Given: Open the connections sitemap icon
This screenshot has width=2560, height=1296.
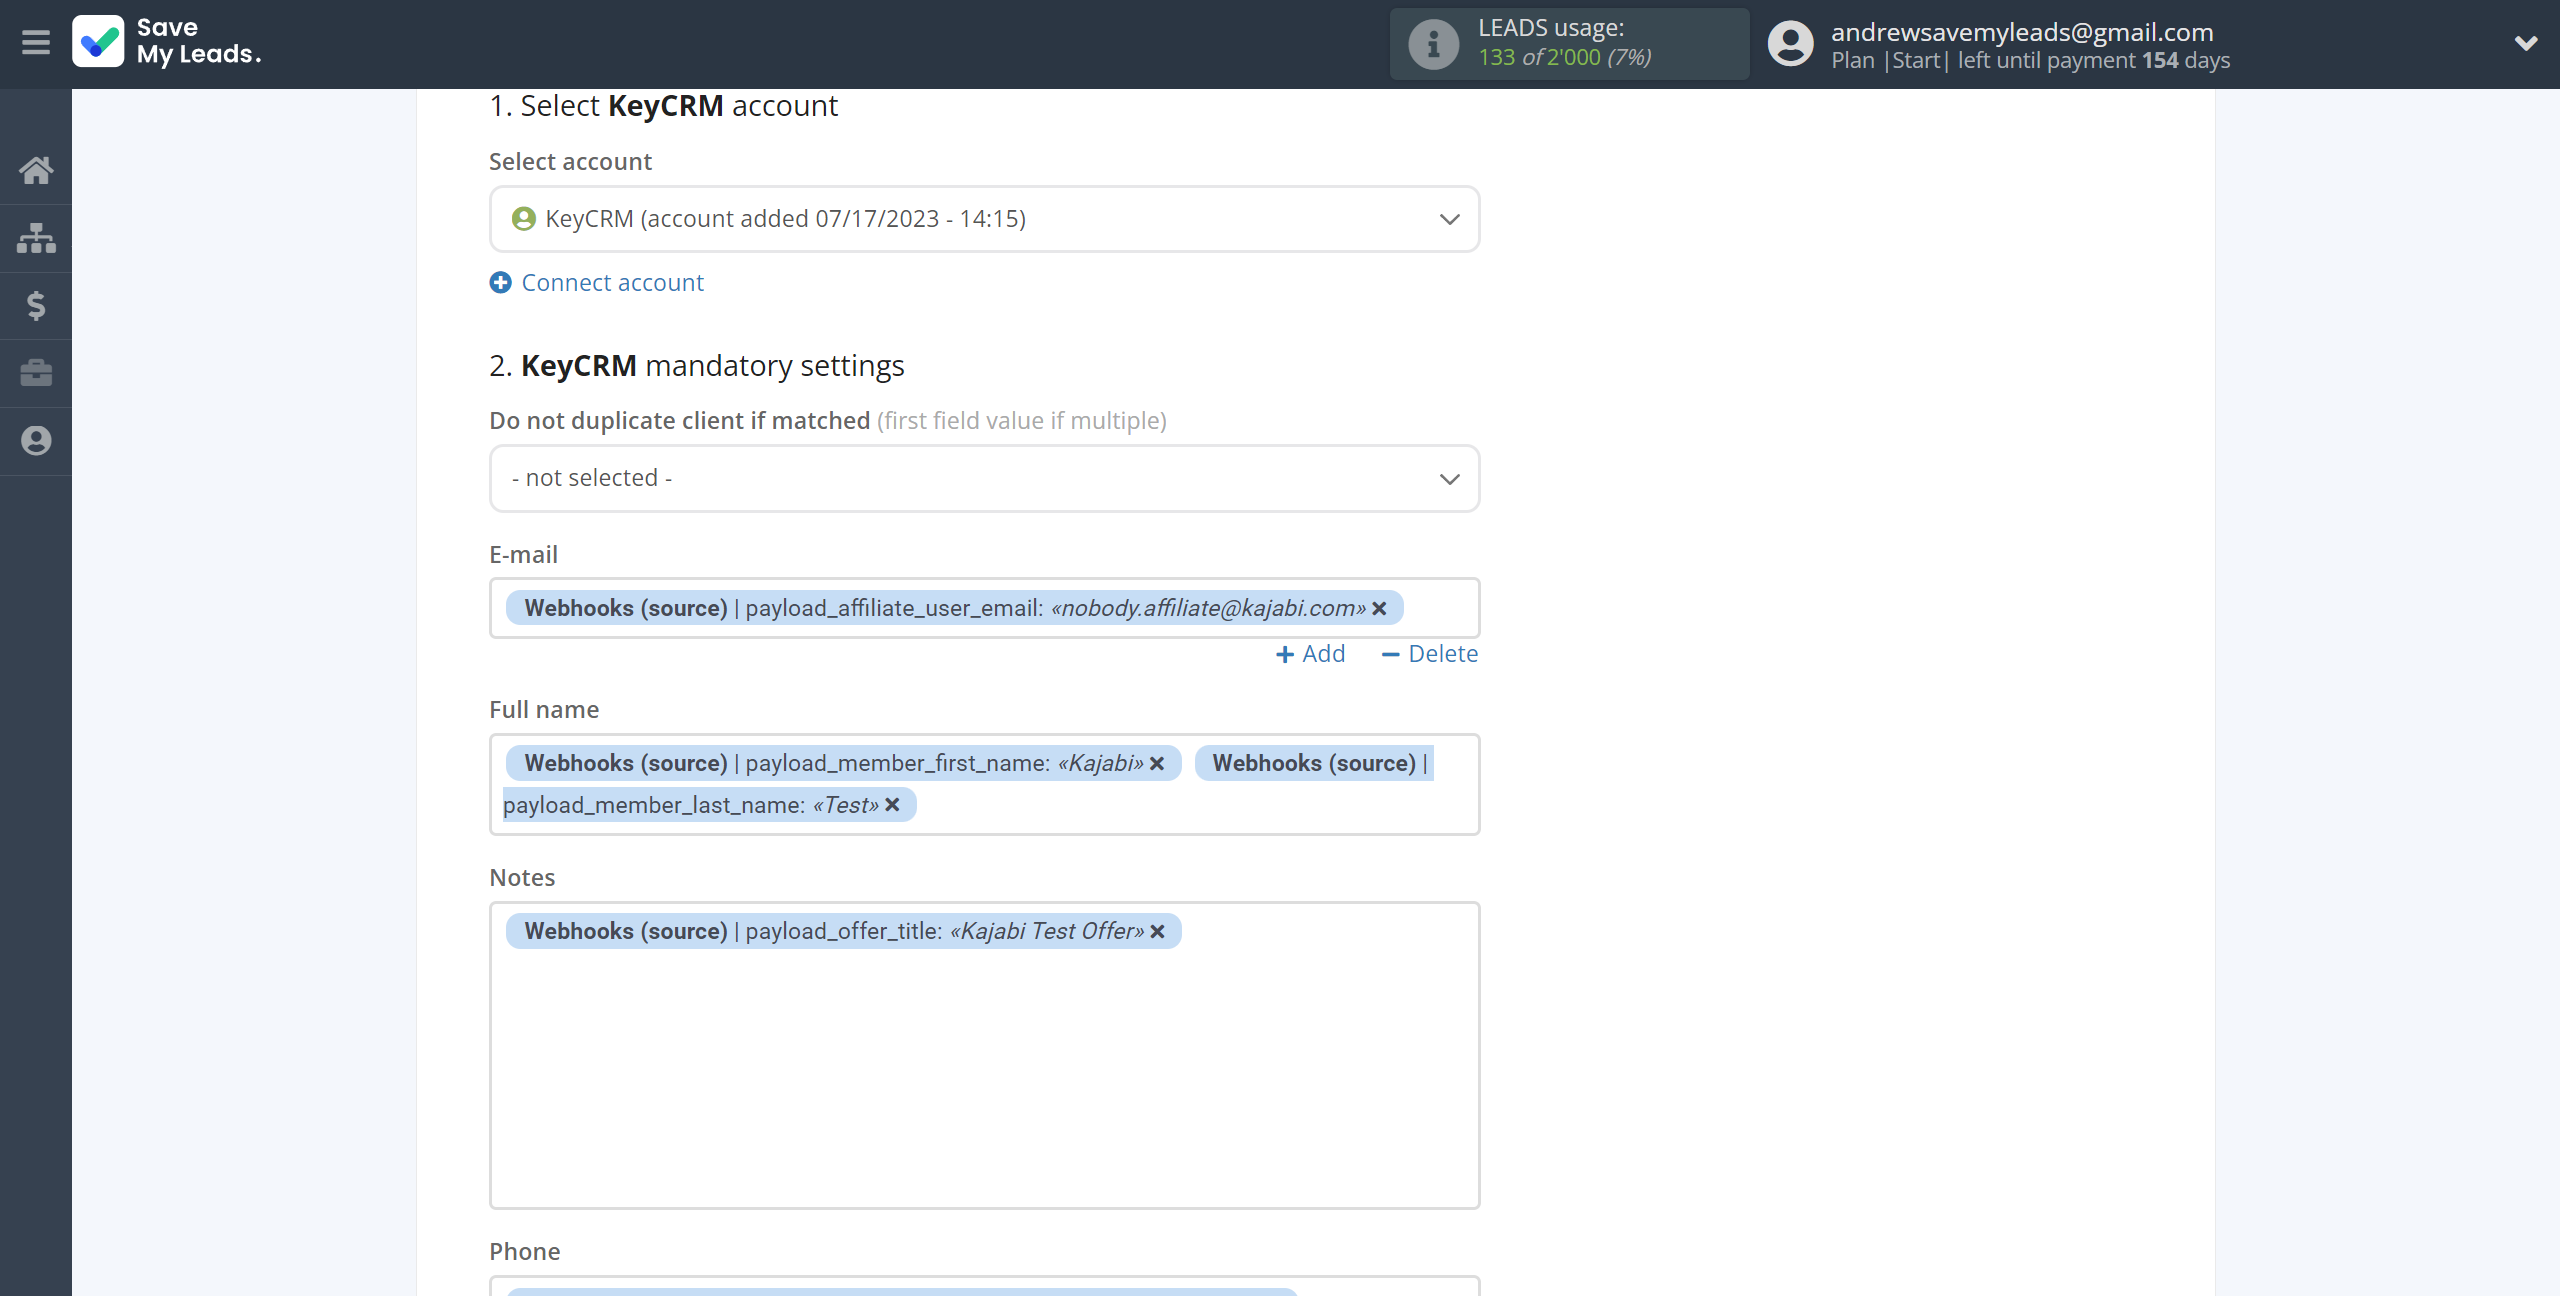Looking at the screenshot, I should [36, 238].
